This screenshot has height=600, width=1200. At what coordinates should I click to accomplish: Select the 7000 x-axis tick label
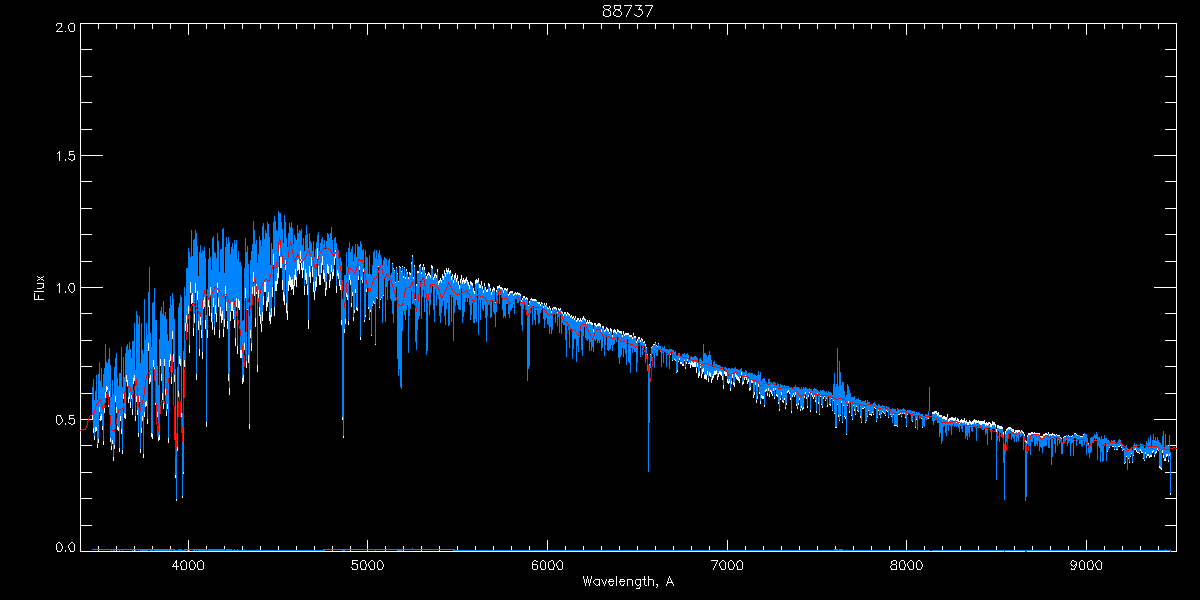pyautogui.click(x=727, y=565)
